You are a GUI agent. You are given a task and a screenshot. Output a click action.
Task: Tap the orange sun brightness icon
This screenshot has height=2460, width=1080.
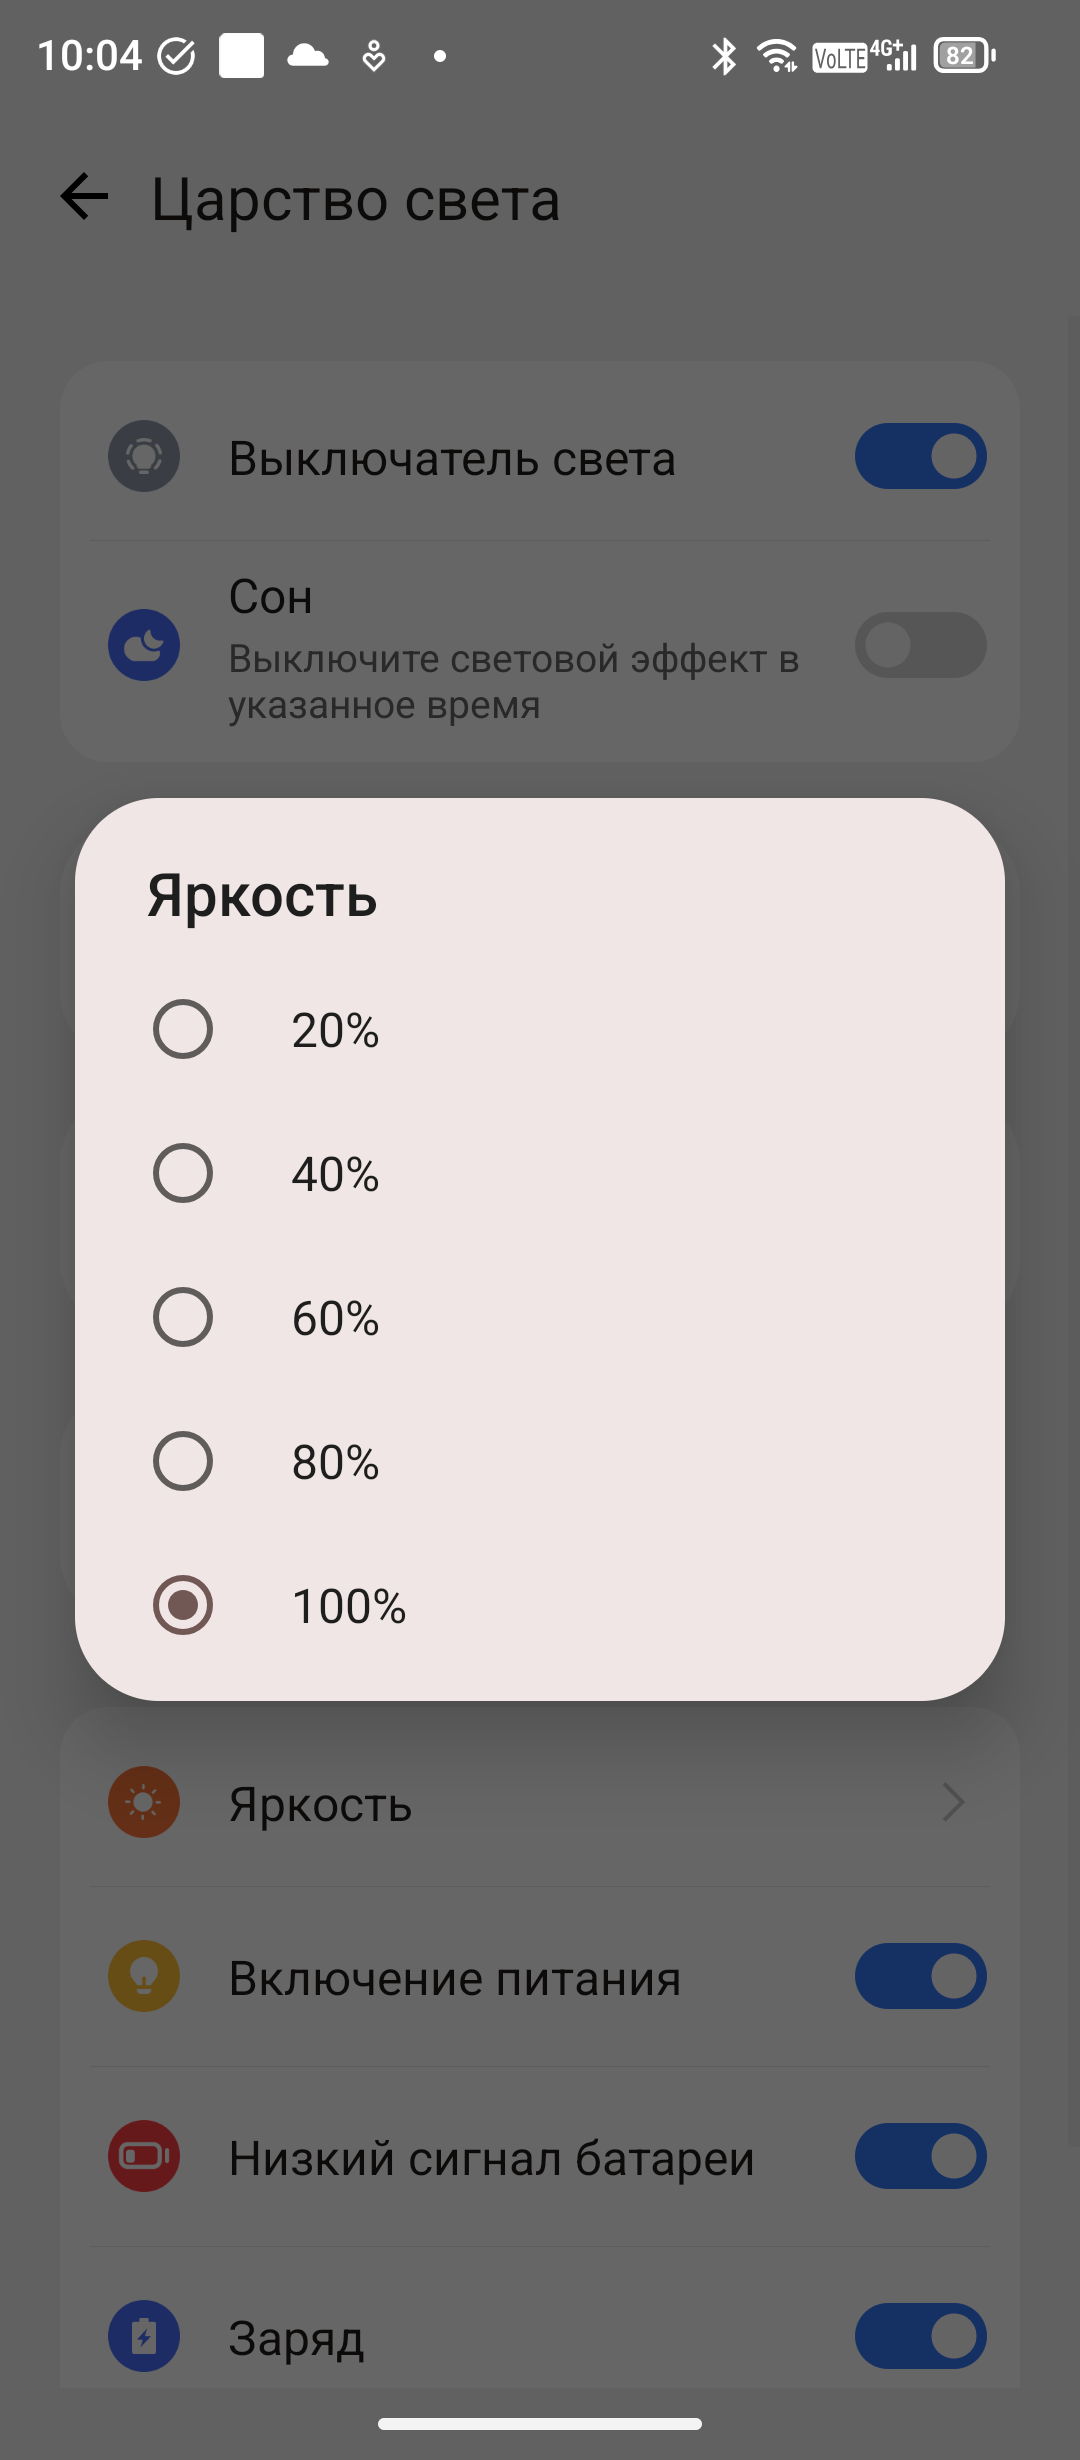coord(144,1802)
